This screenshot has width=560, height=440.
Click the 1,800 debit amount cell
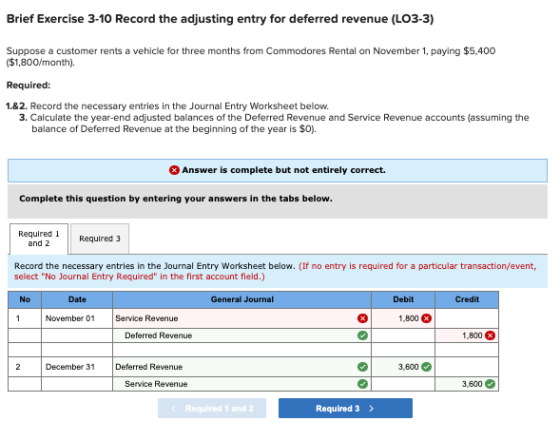403,318
